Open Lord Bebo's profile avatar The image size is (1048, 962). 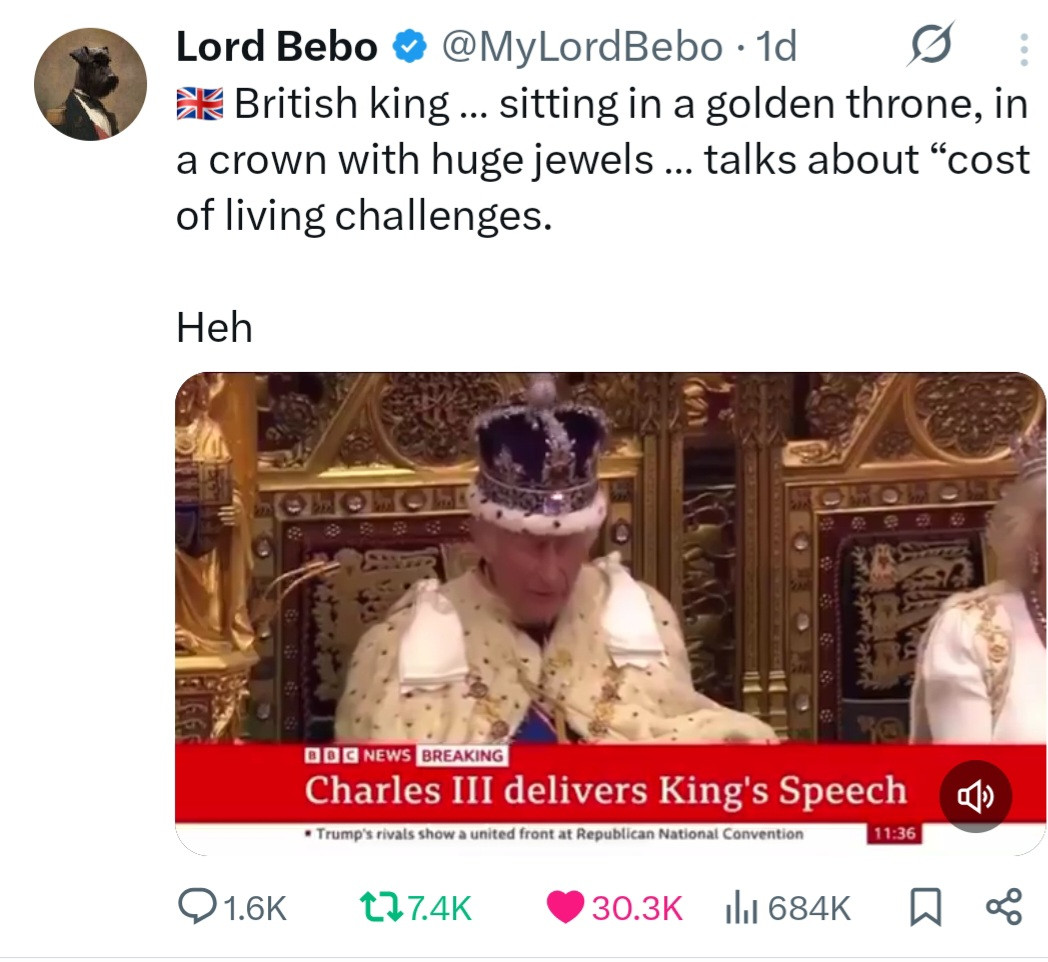coord(91,84)
